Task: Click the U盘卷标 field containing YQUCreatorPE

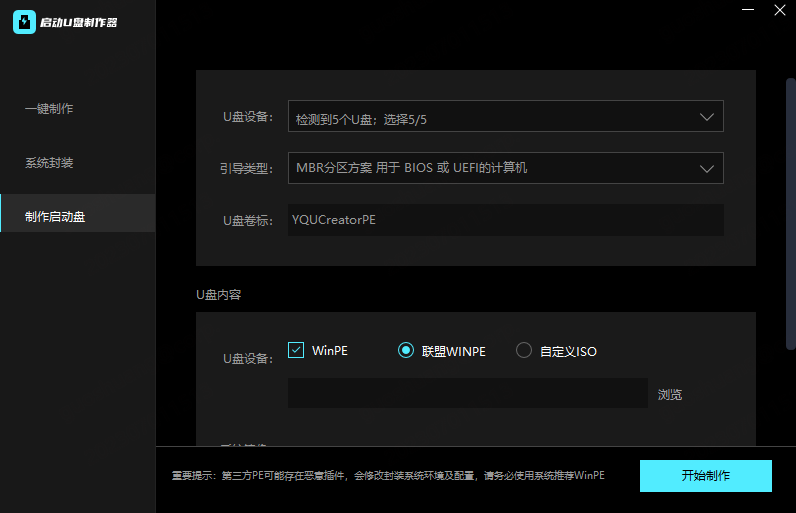Action: (x=505, y=220)
